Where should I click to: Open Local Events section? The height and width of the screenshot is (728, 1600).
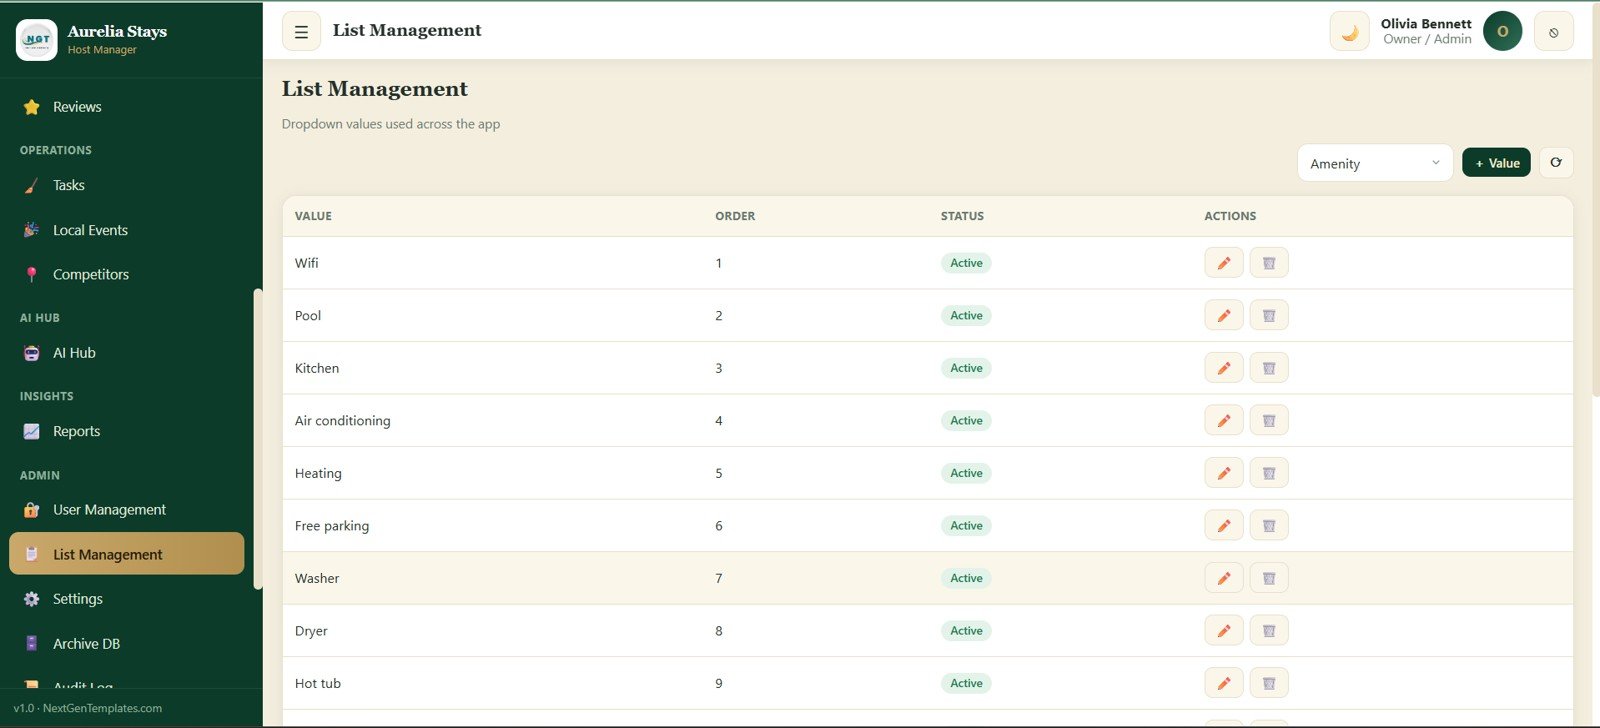click(x=126, y=230)
